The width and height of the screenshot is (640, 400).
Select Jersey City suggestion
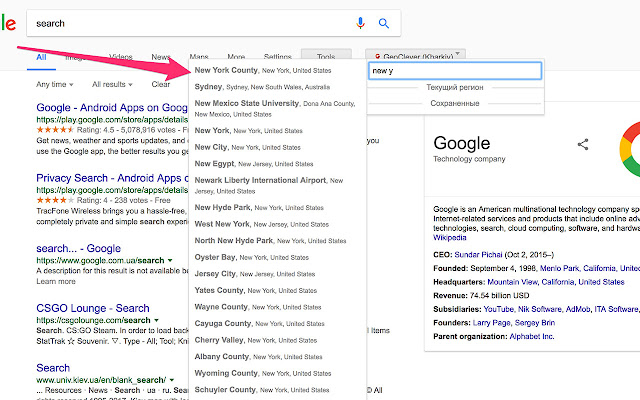tap(278, 274)
